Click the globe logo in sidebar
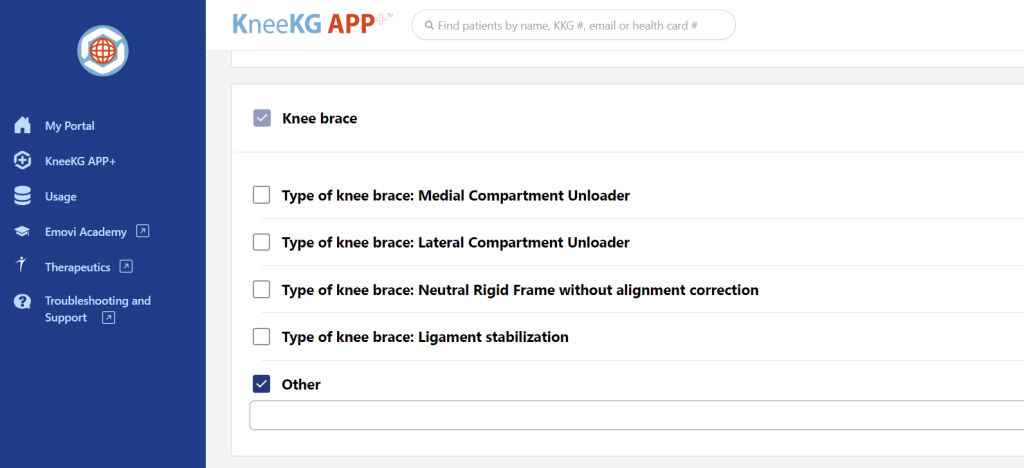Screen dimensions: 1024x468 [x=103, y=51]
